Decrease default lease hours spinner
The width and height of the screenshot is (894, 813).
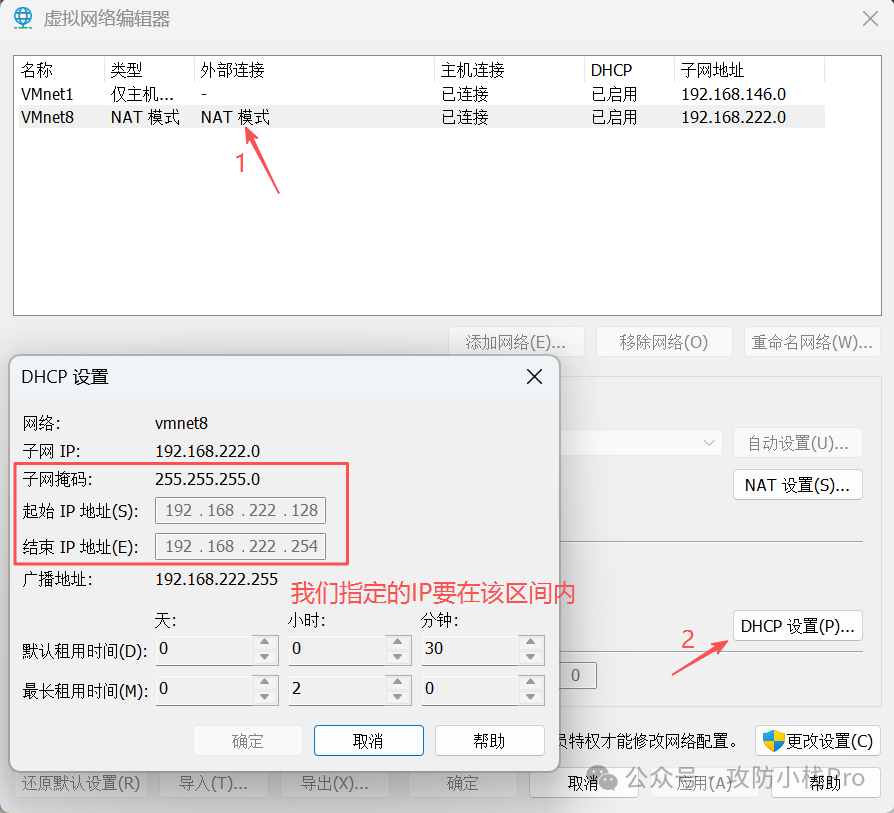tap(397, 656)
